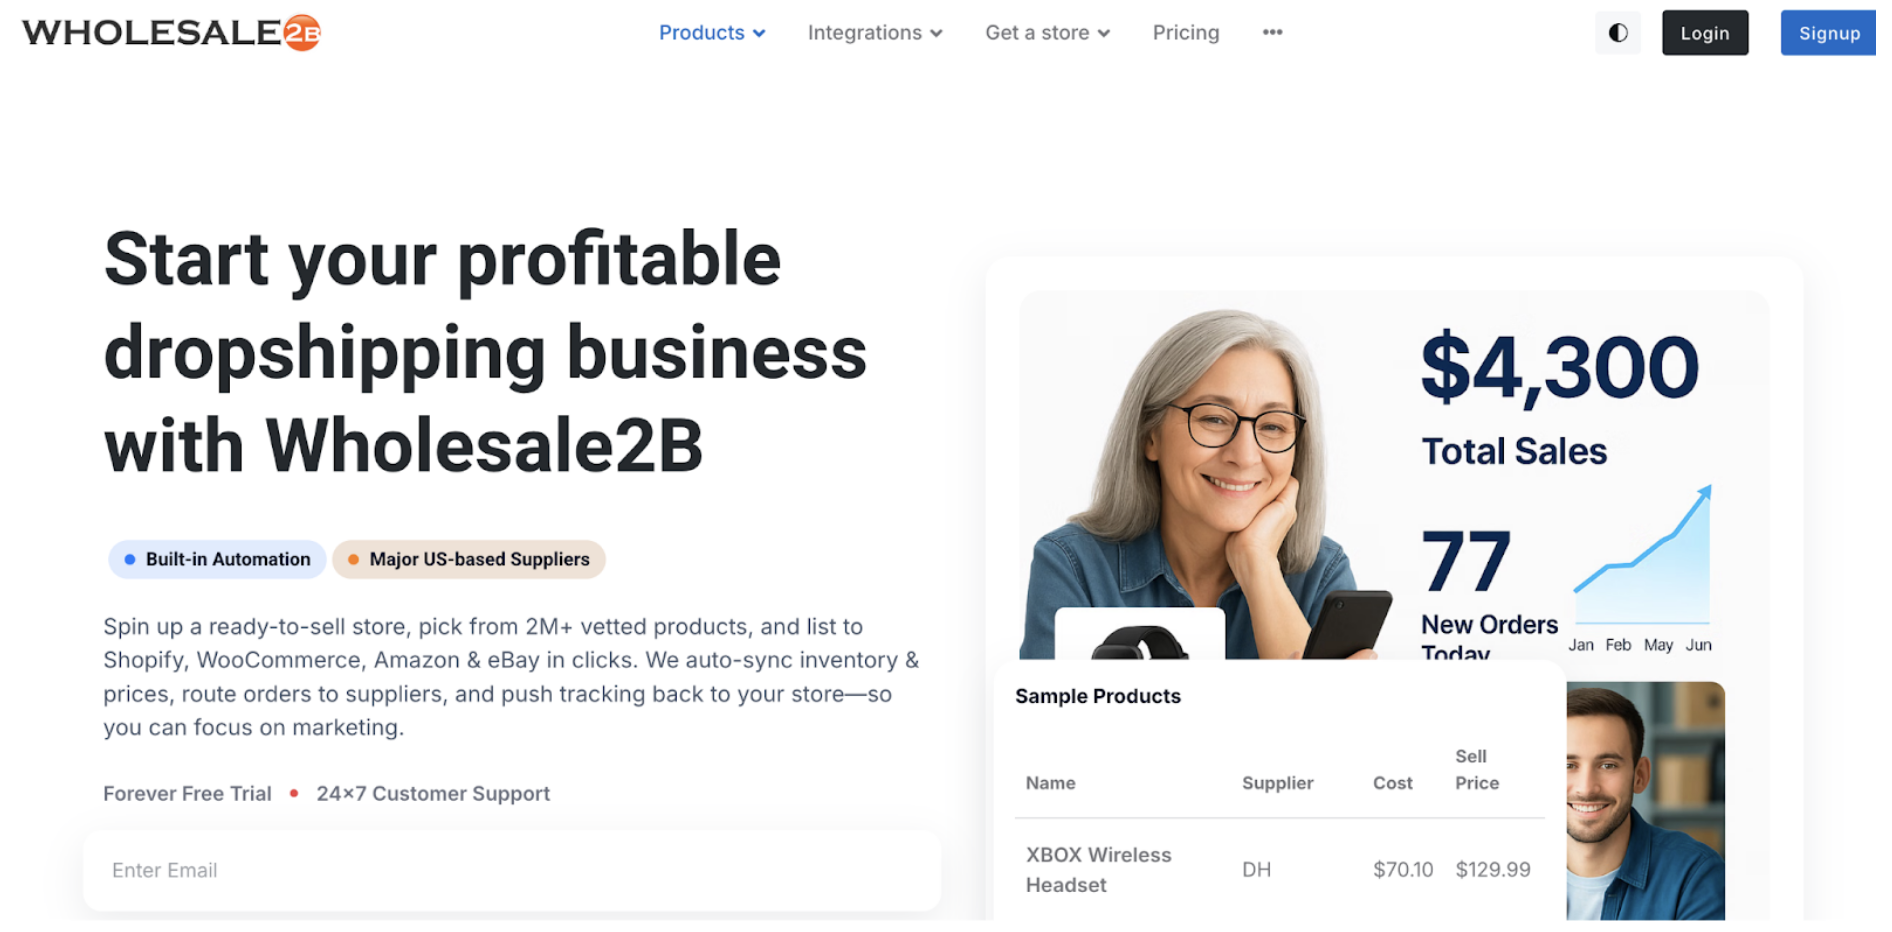Open the Products dropdown
This screenshot has height=932, width=1892.
[x=702, y=32]
